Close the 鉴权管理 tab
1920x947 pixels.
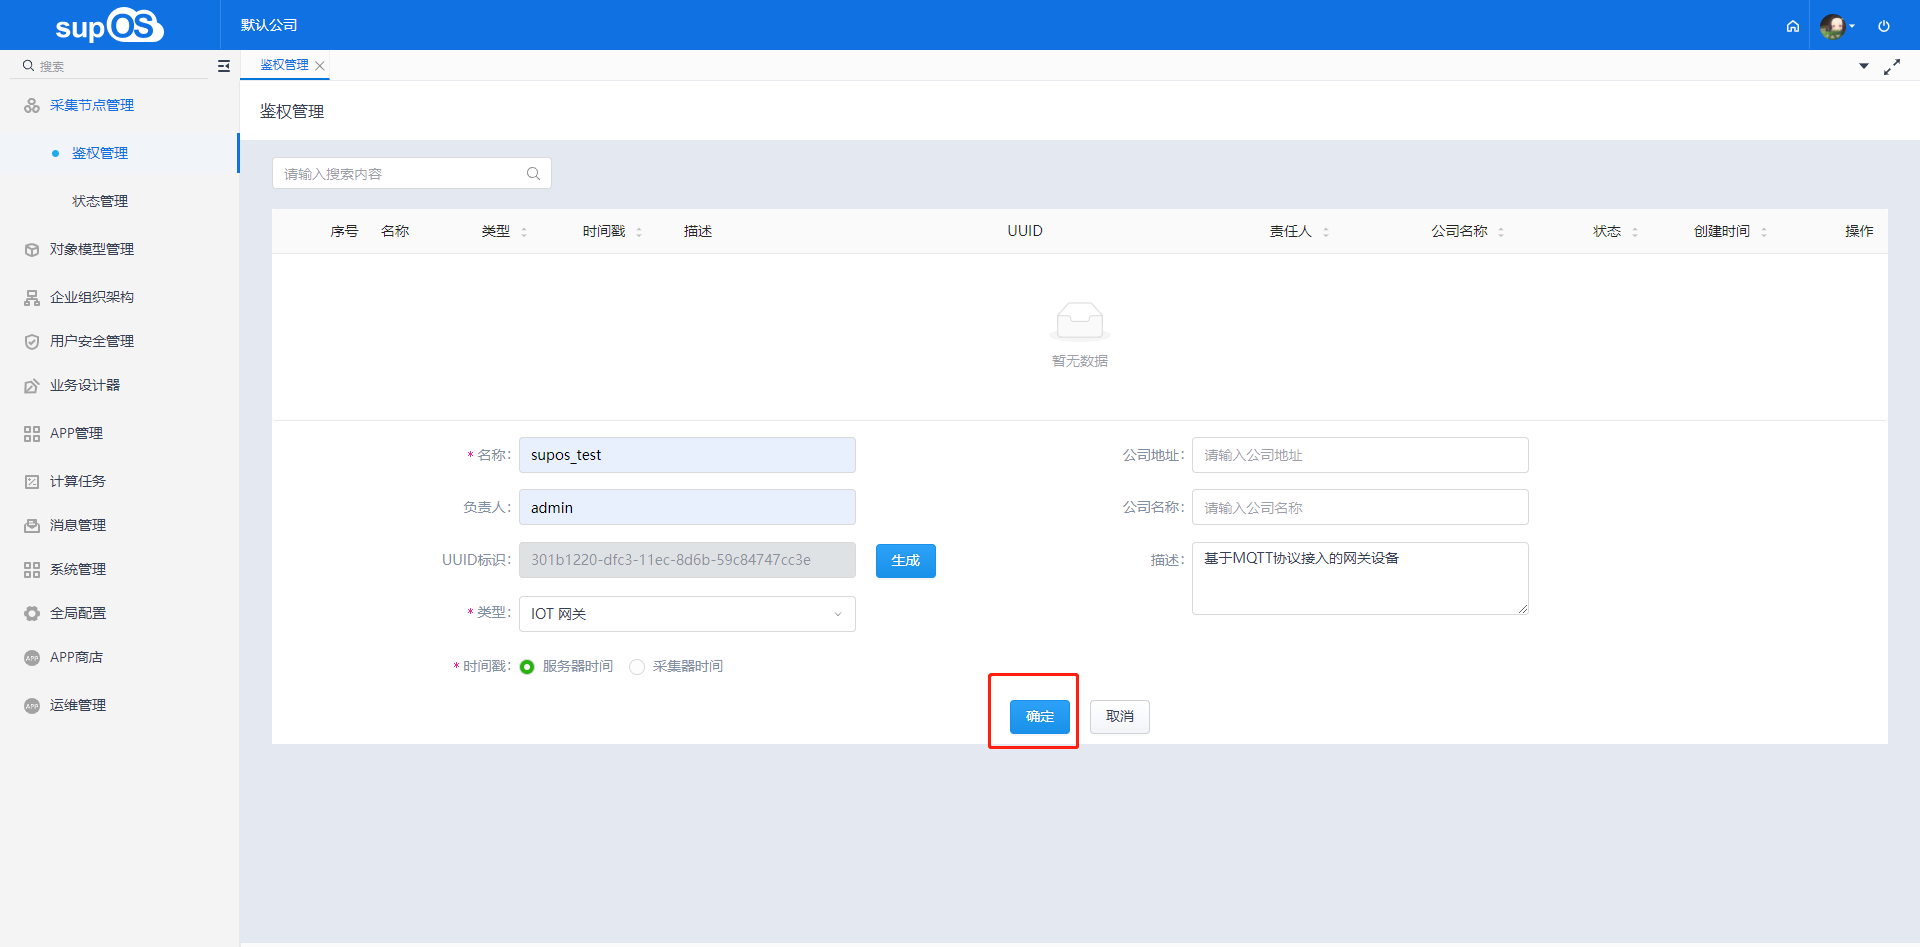(320, 66)
